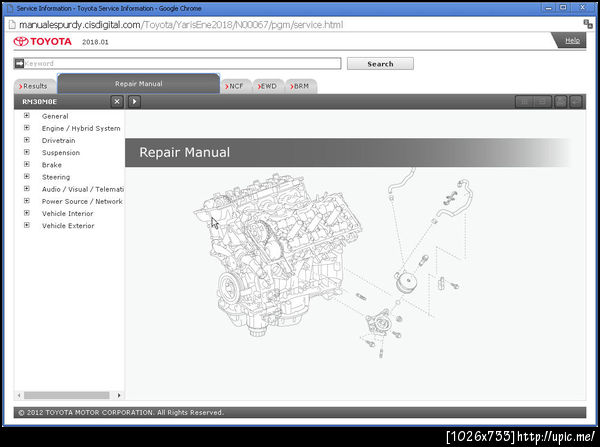Select the Power Source / Network label
600x447 pixels.
pos(82,201)
